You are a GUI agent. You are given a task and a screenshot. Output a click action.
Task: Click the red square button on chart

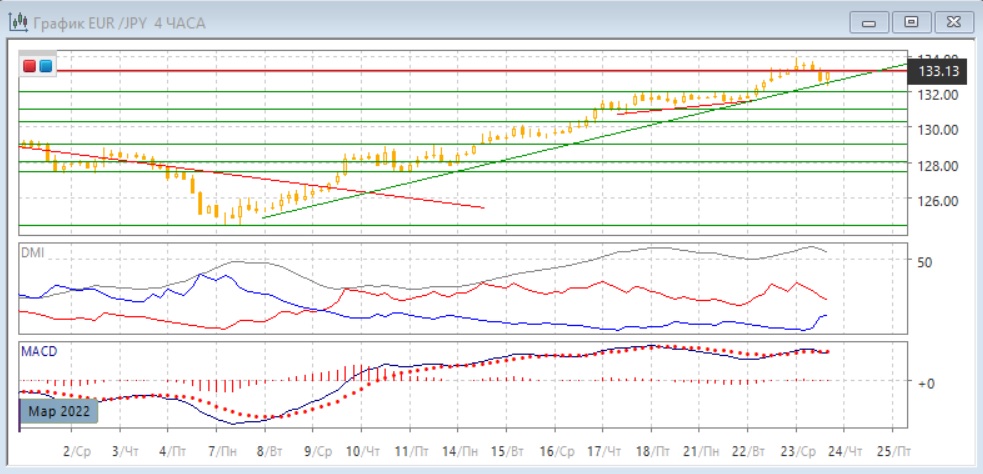30,66
